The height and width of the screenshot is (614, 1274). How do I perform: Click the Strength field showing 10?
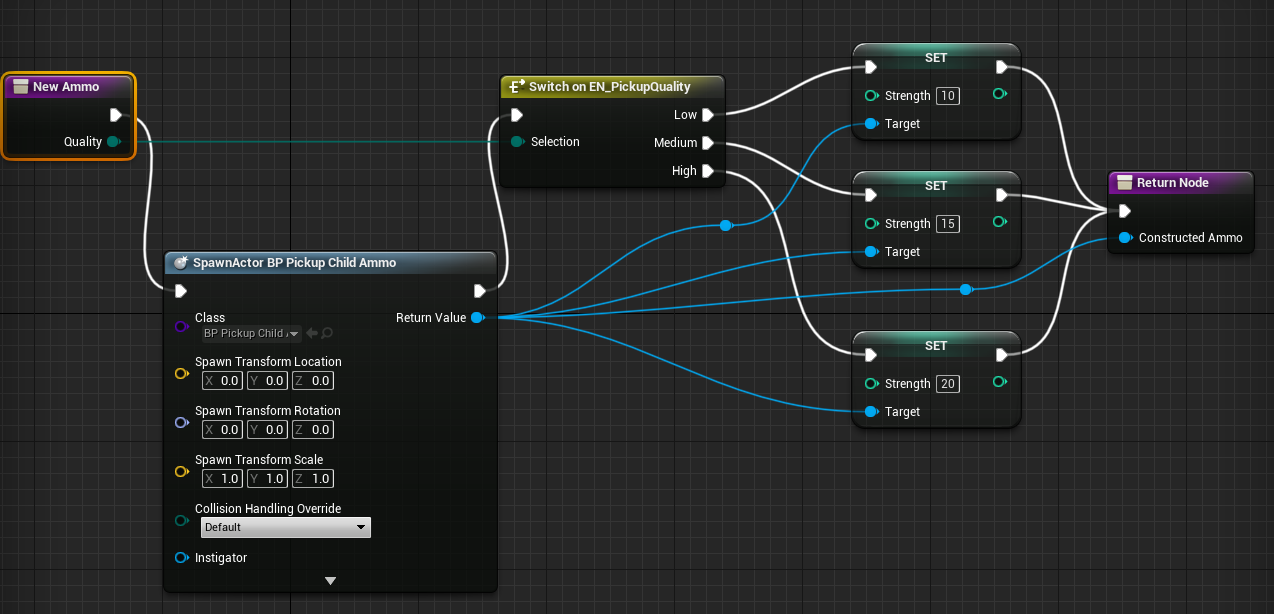pyautogui.click(x=947, y=96)
